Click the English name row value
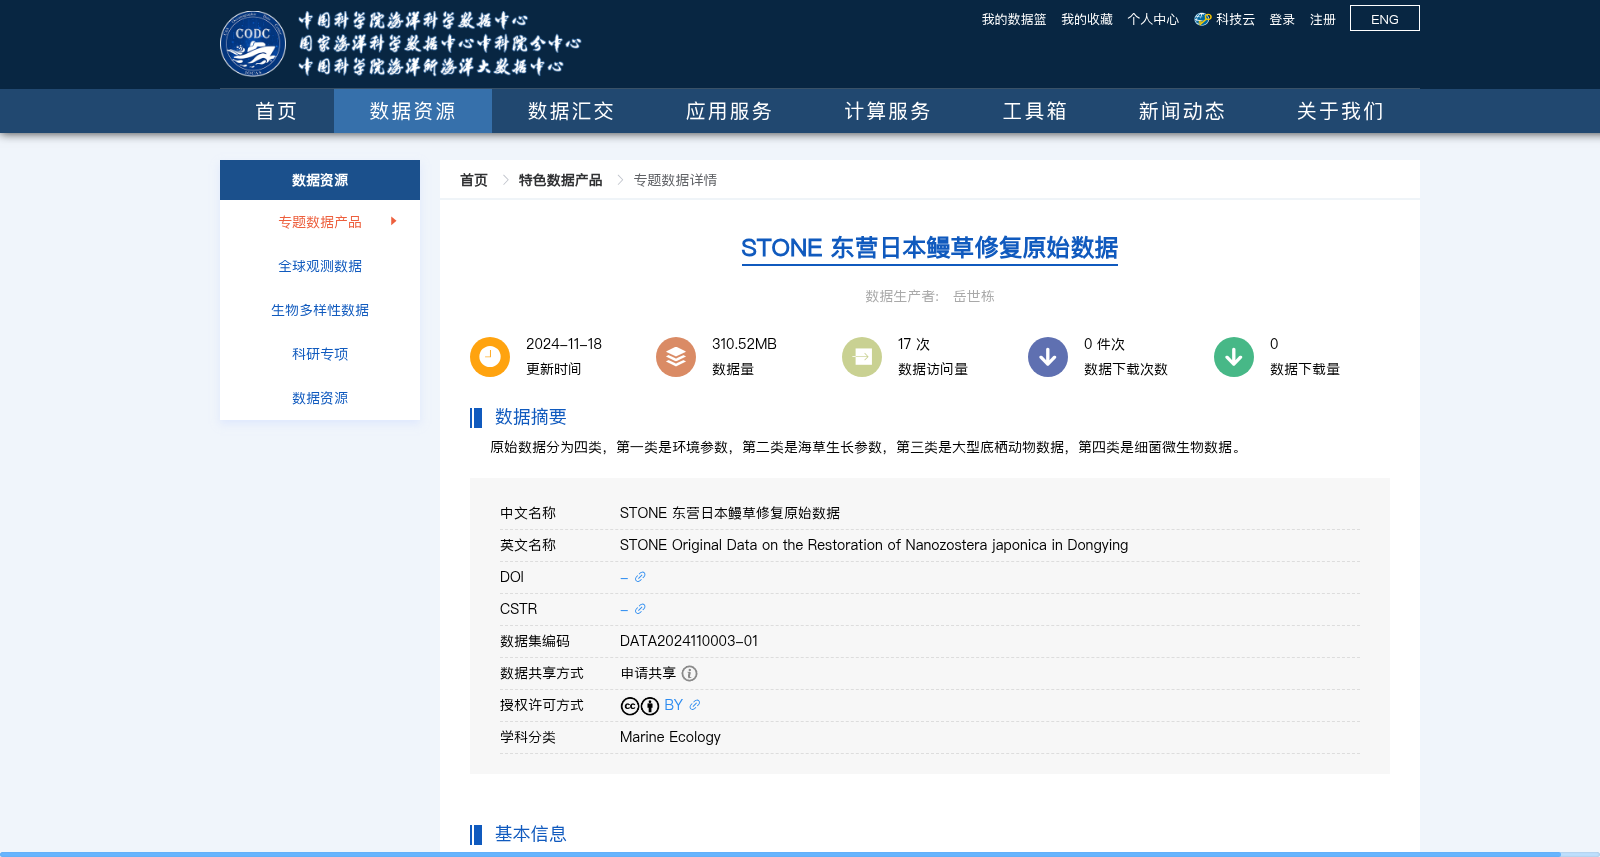This screenshot has width=1600, height=857. [874, 545]
